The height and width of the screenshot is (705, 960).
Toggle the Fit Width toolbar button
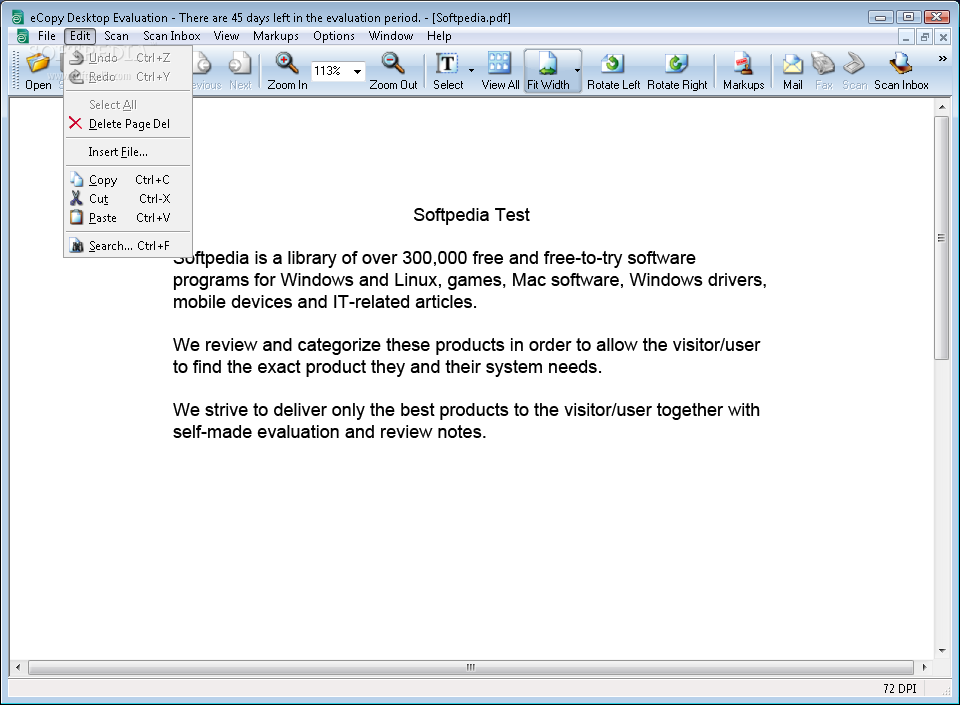[x=548, y=71]
